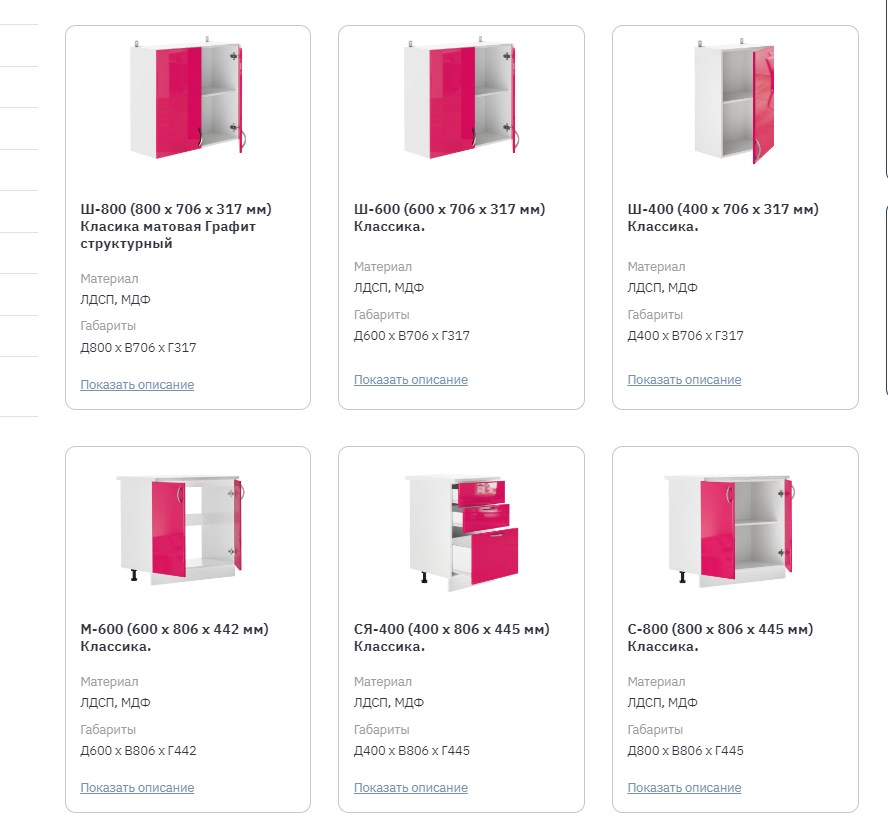This screenshot has height=829, width=888.
Task: Click the Ш-600 wall cabinet product image
Action: point(461,99)
